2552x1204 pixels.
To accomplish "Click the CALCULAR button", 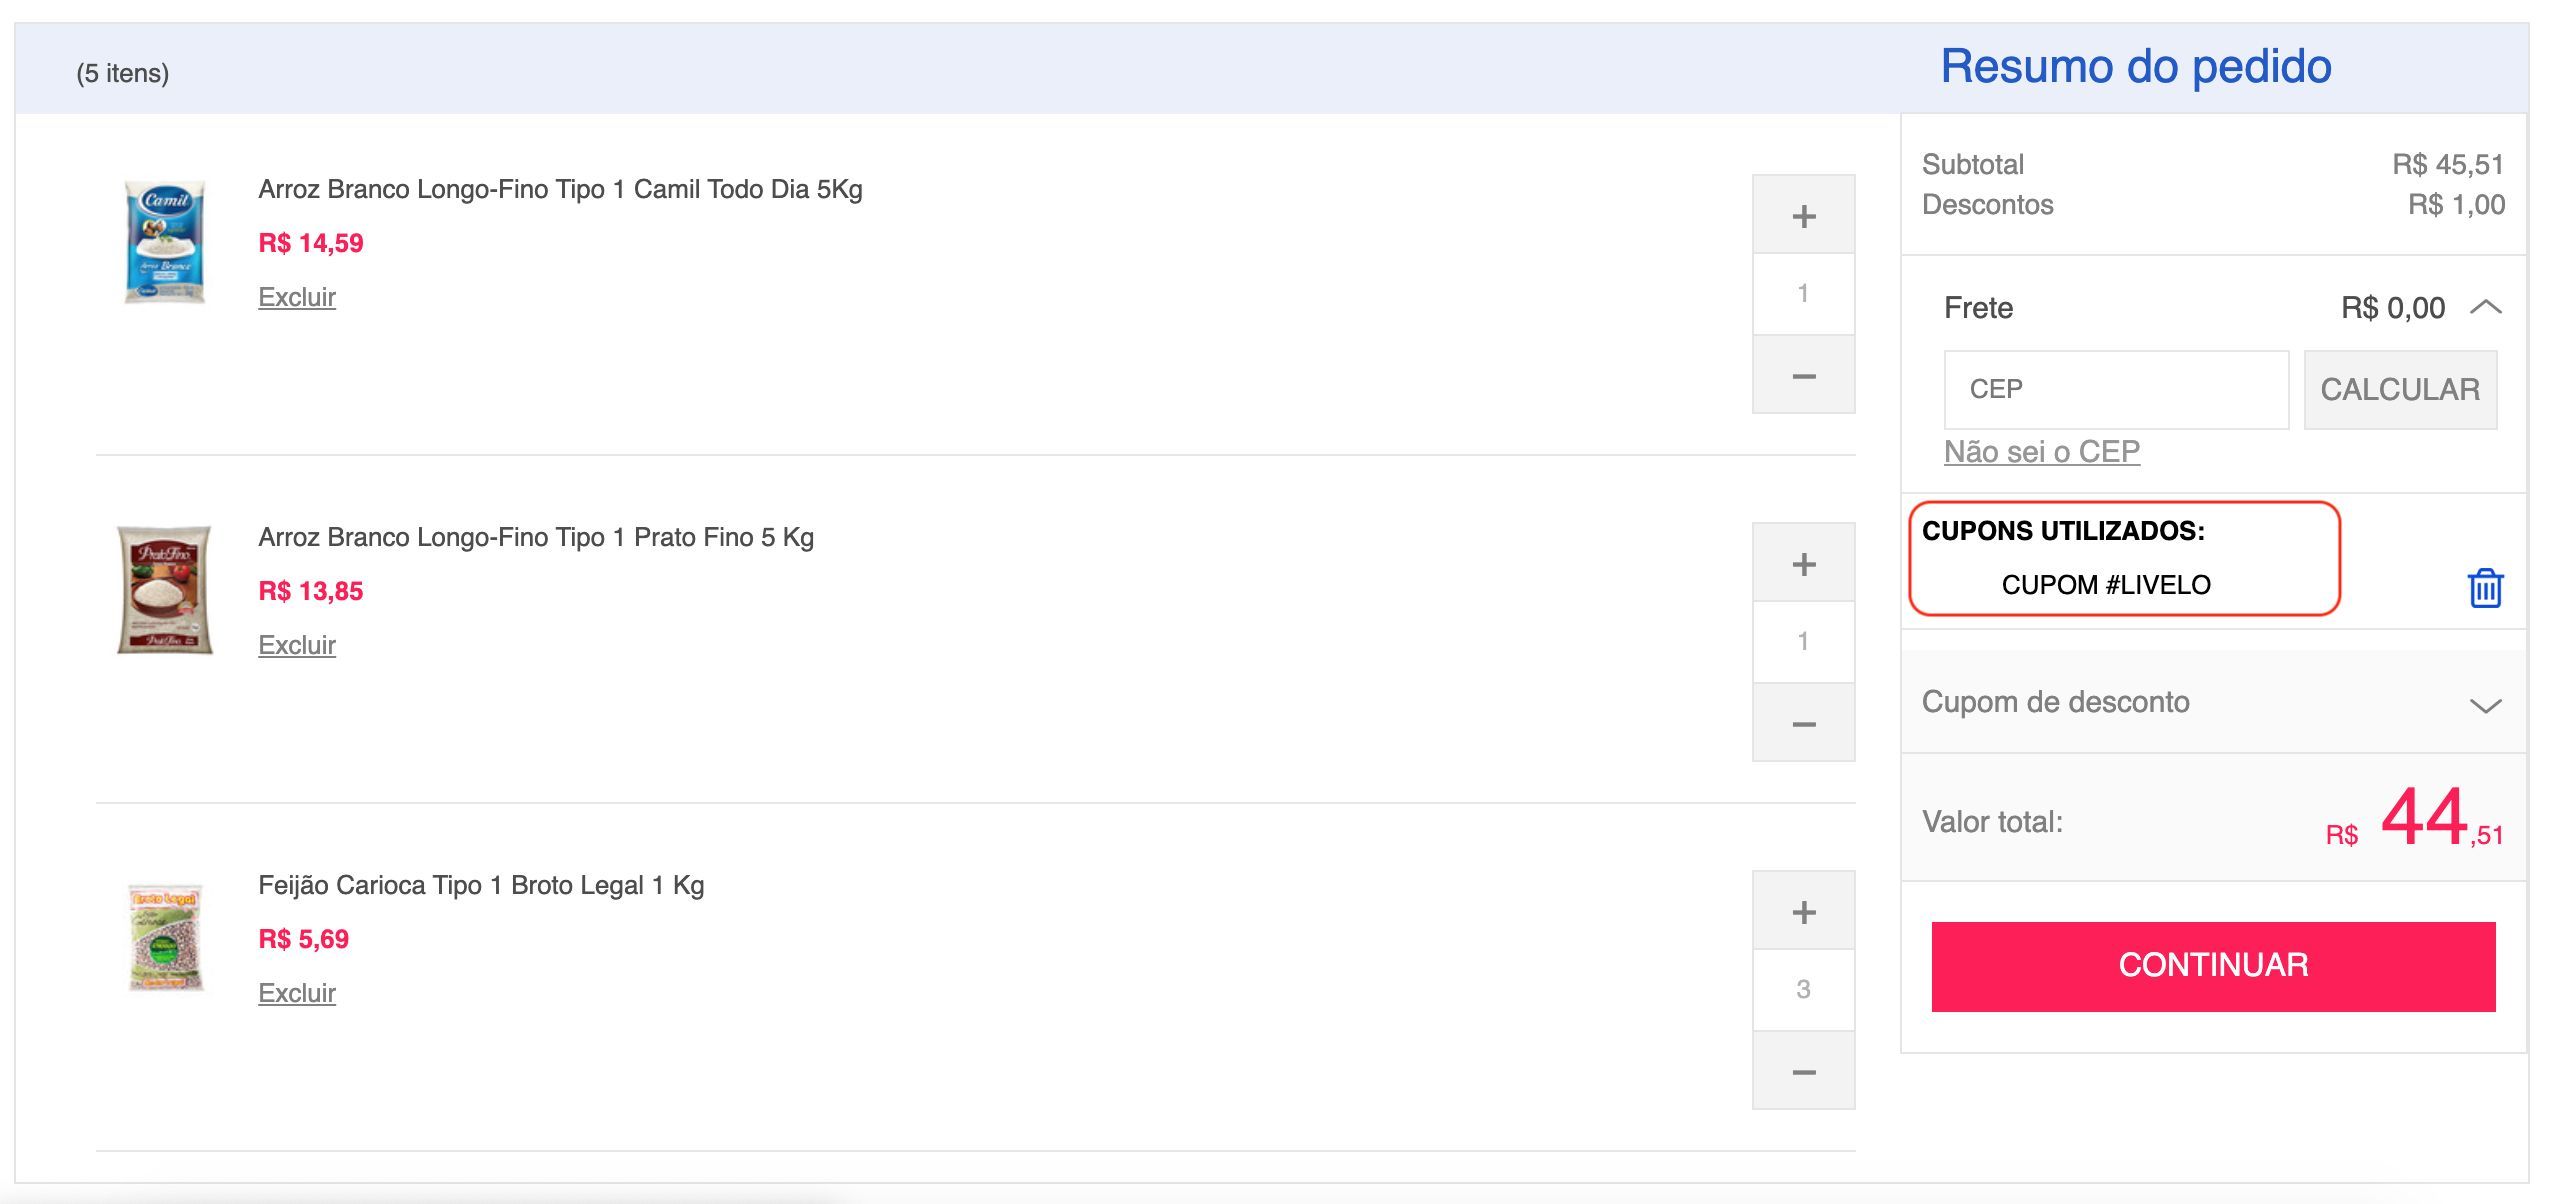I will click(x=2400, y=389).
